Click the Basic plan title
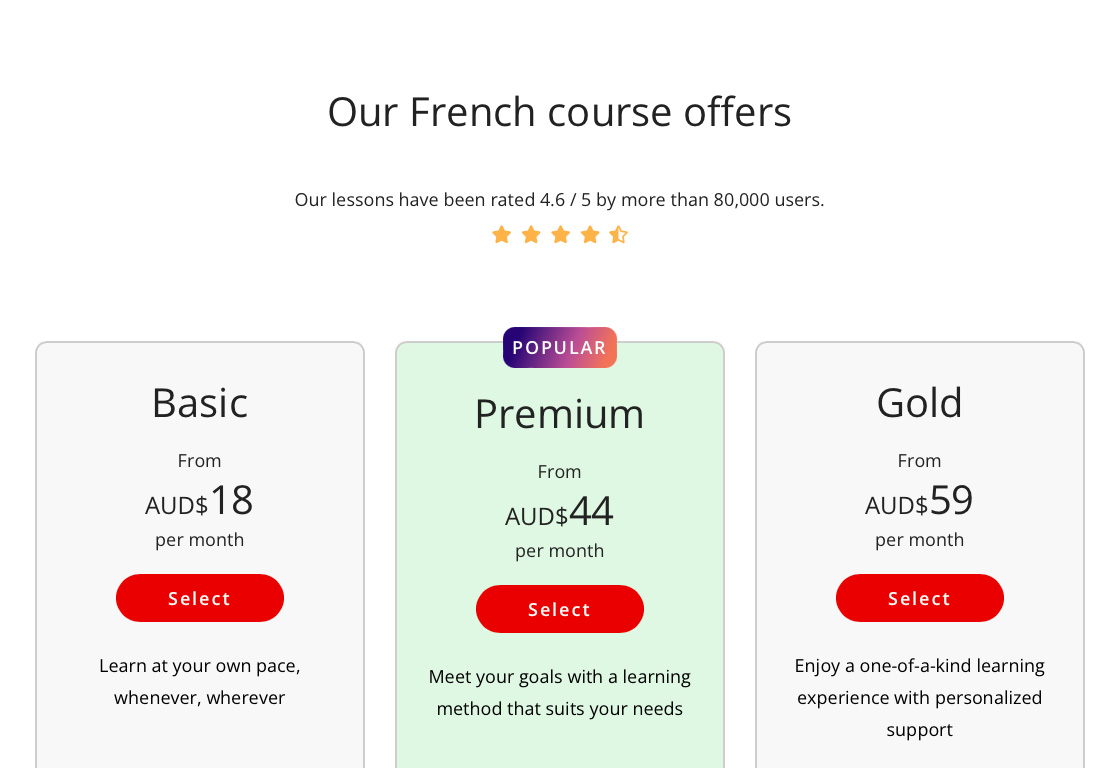This screenshot has width=1120, height=768. point(200,403)
